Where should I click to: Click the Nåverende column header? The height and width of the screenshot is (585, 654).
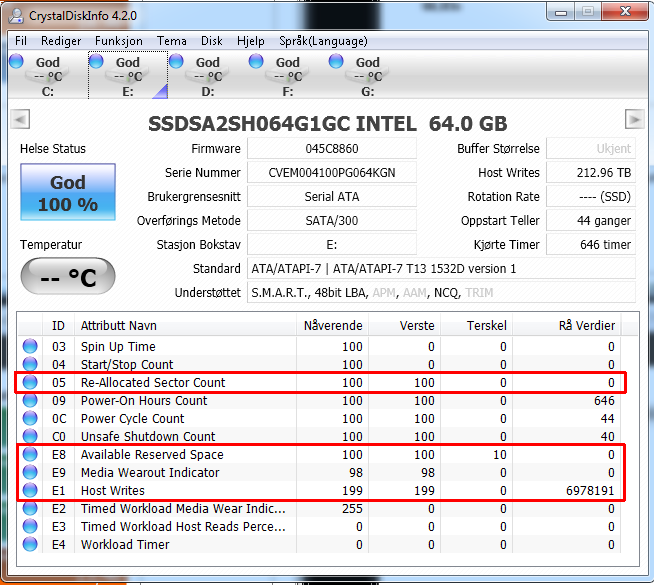(332, 325)
